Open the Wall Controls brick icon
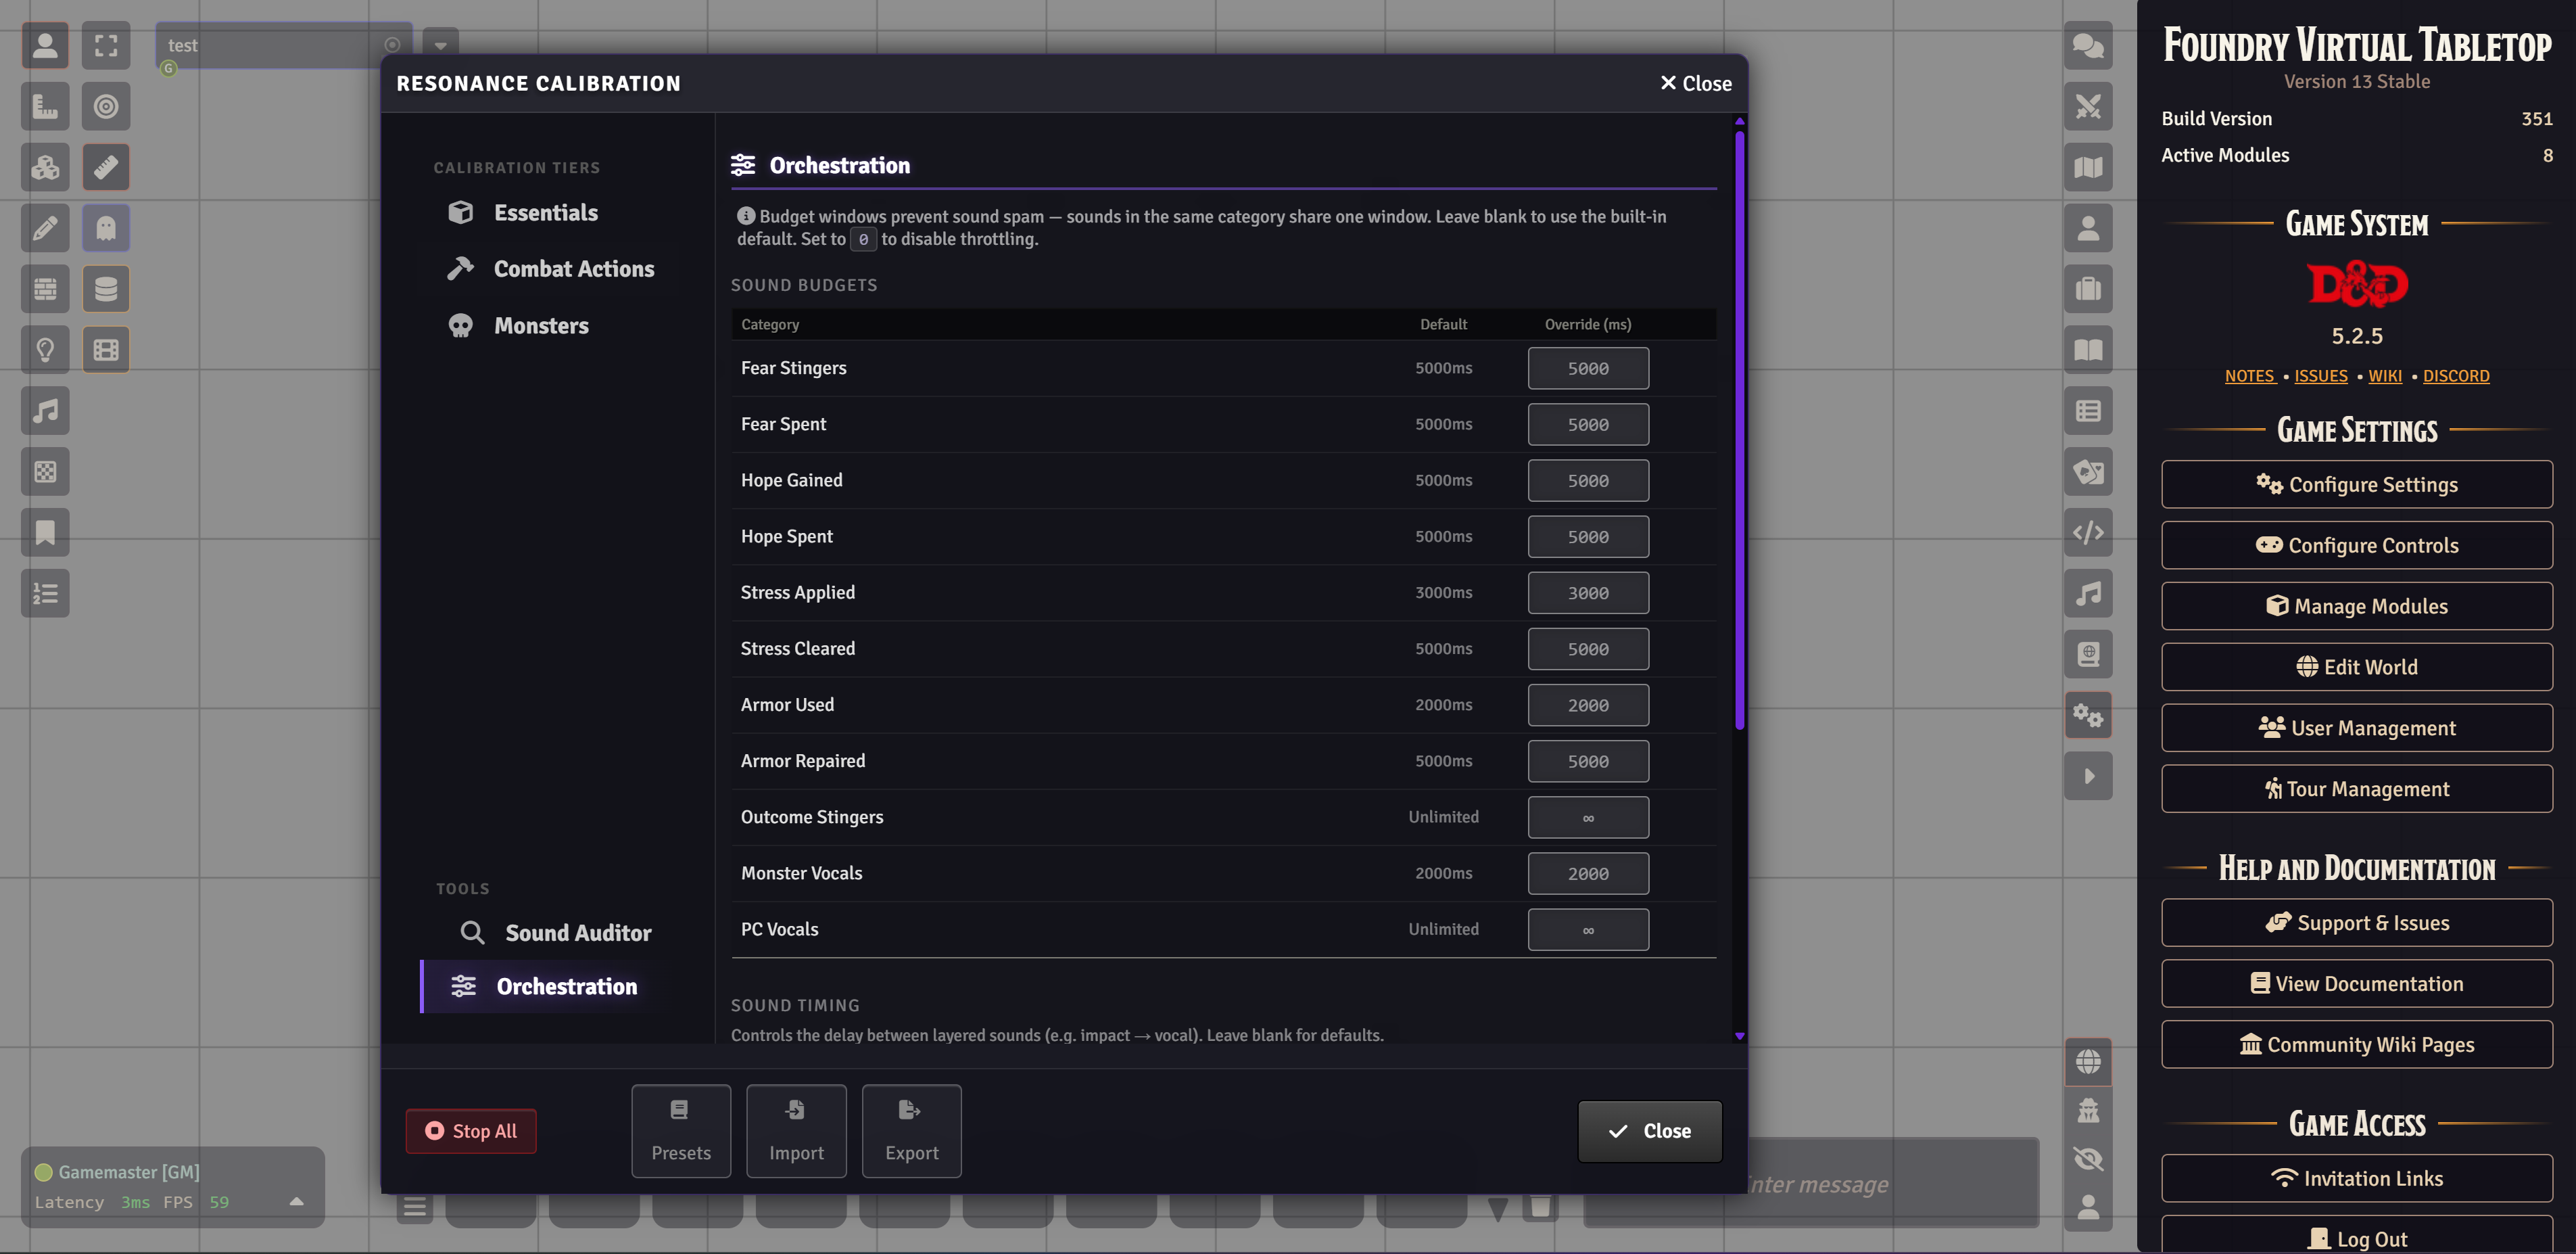Image resolution: width=2576 pixels, height=1254 pixels. click(45, 290)
